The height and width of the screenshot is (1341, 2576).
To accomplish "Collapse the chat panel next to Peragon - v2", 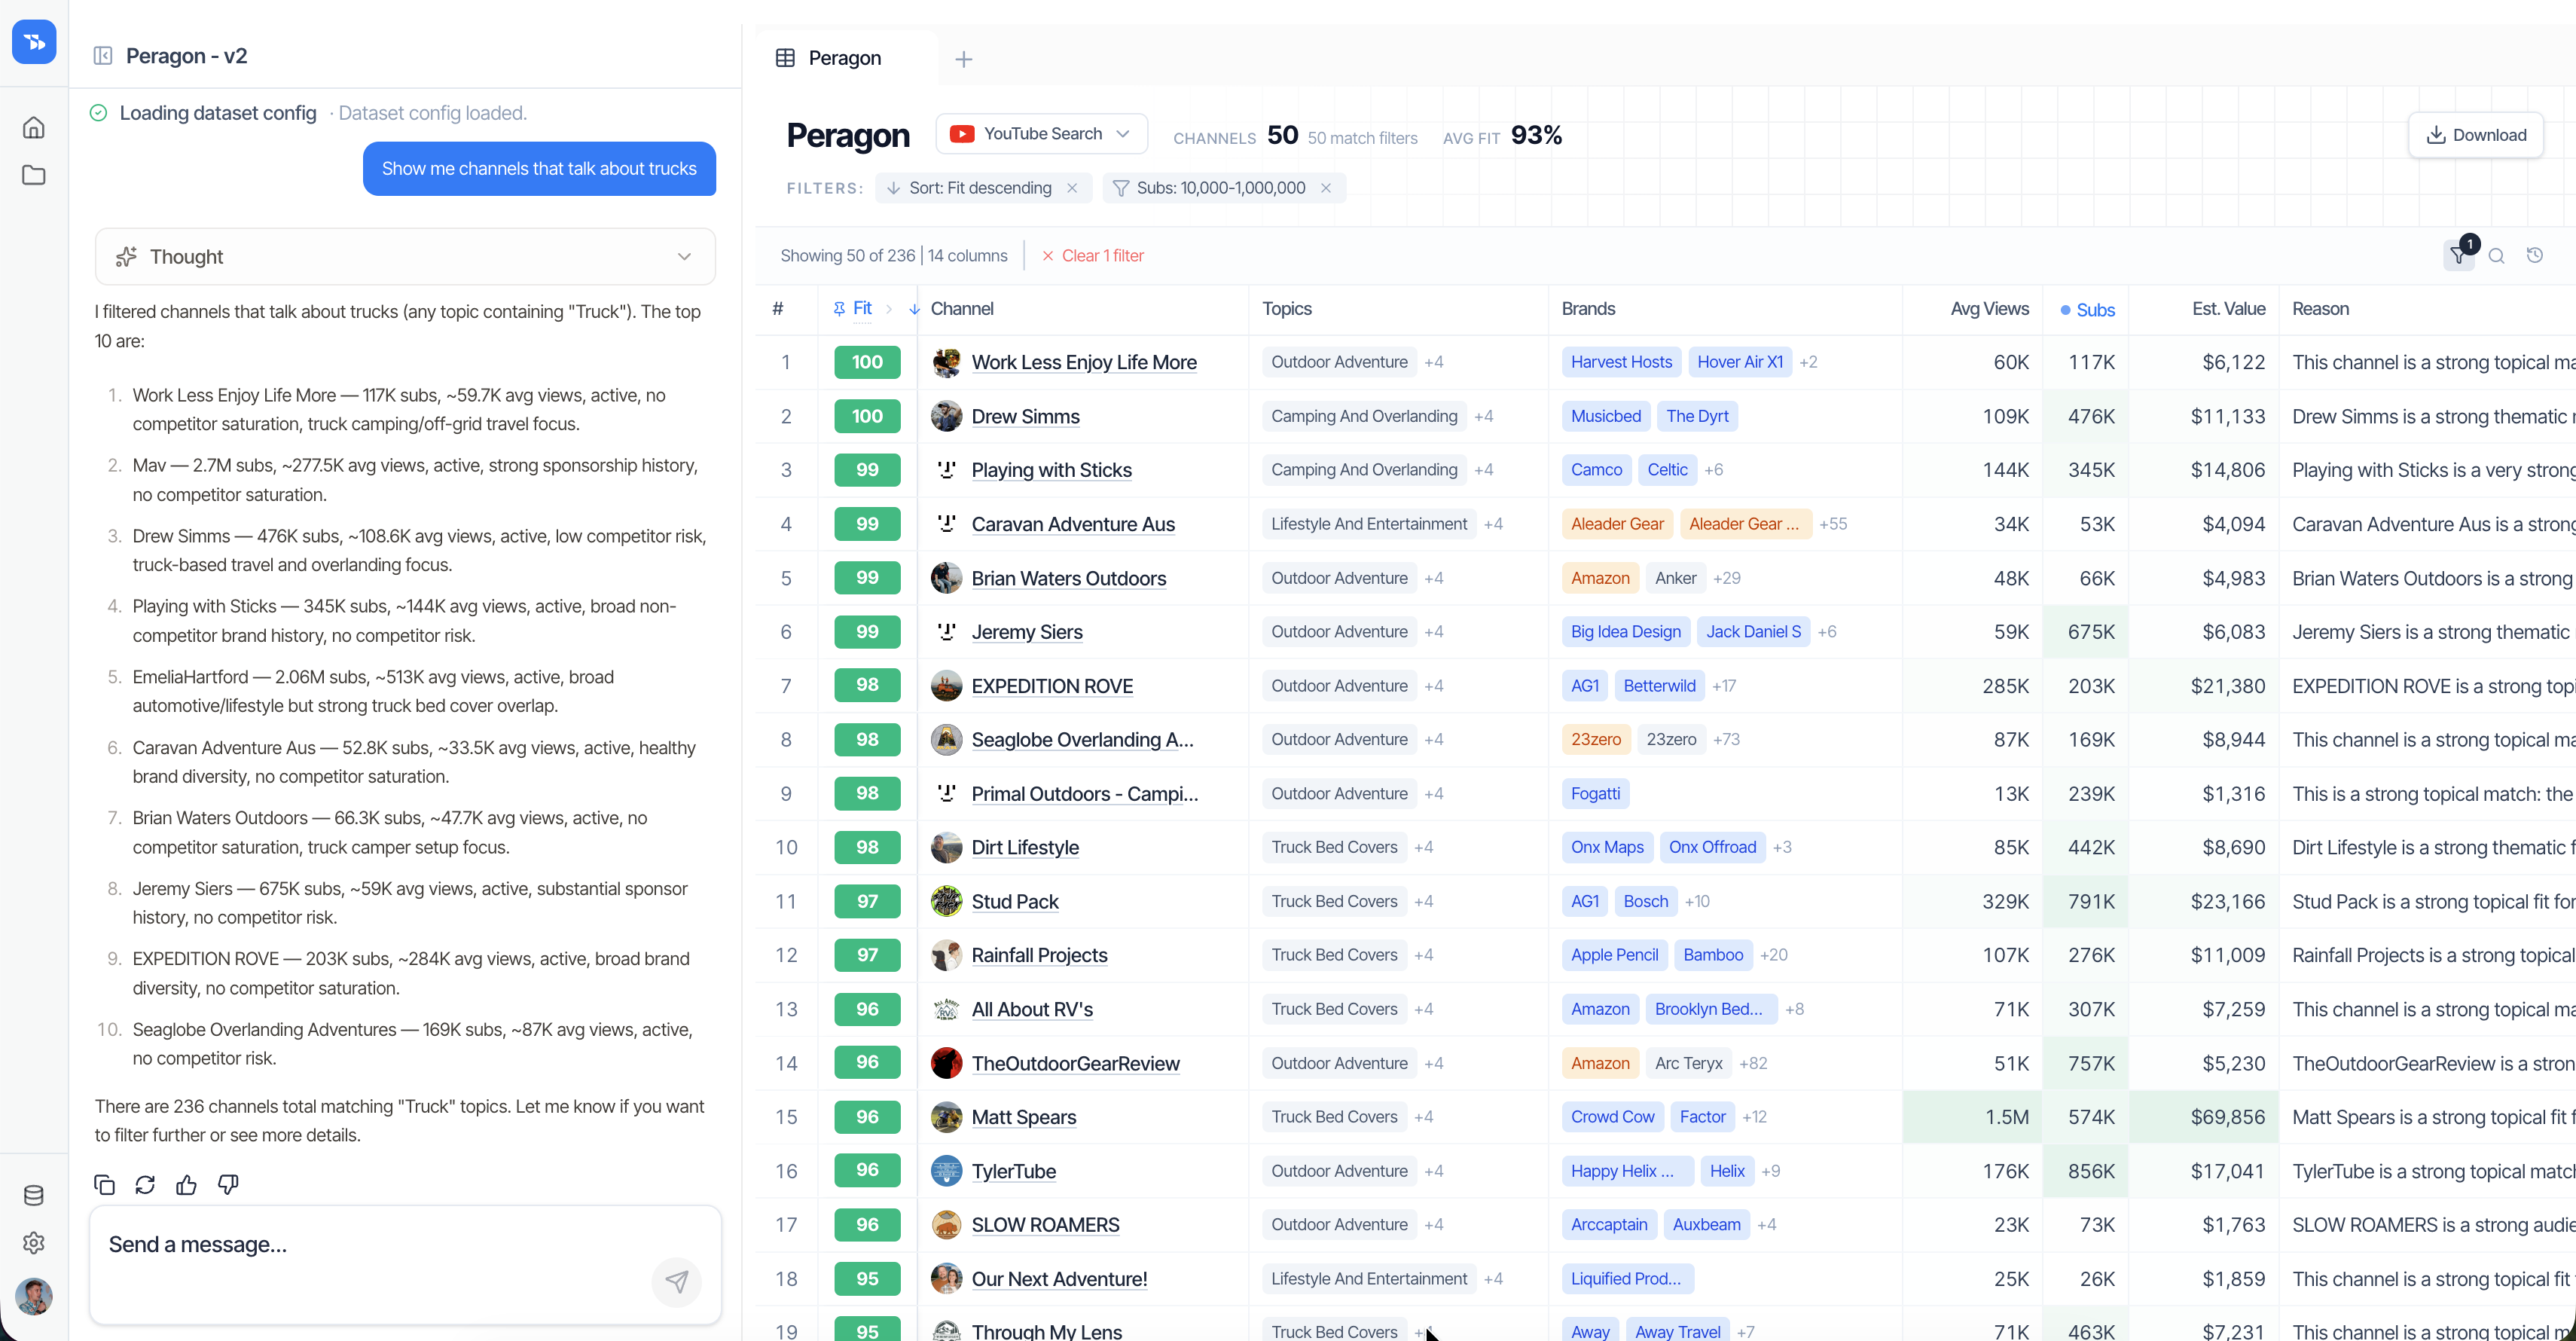I will [103, 56].
